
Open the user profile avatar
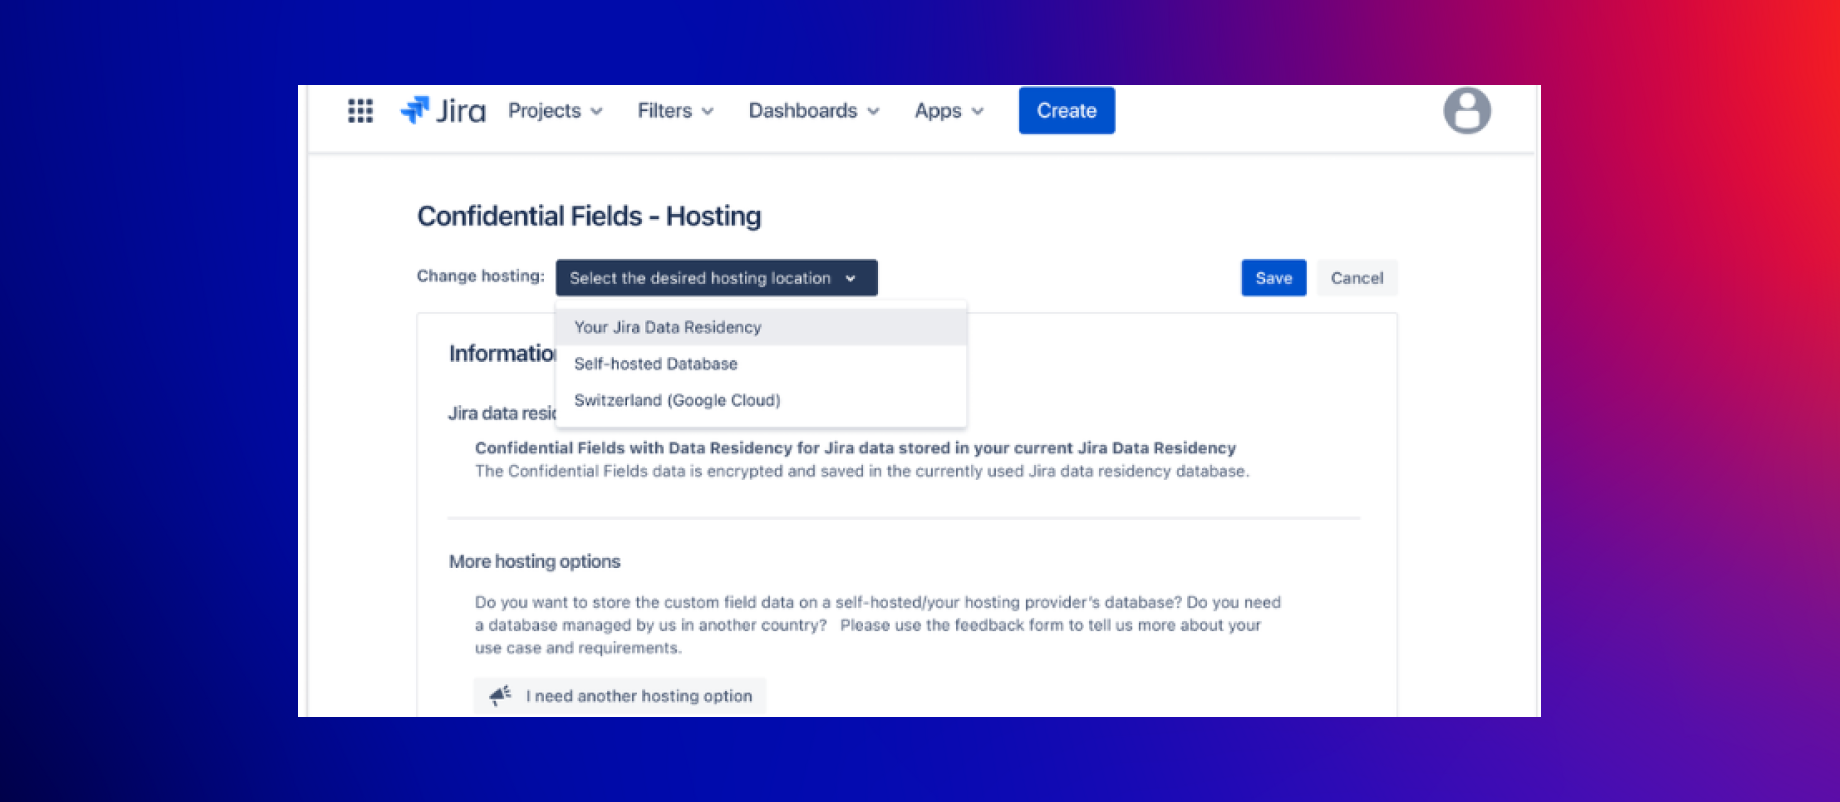(x=1466, y=111)
